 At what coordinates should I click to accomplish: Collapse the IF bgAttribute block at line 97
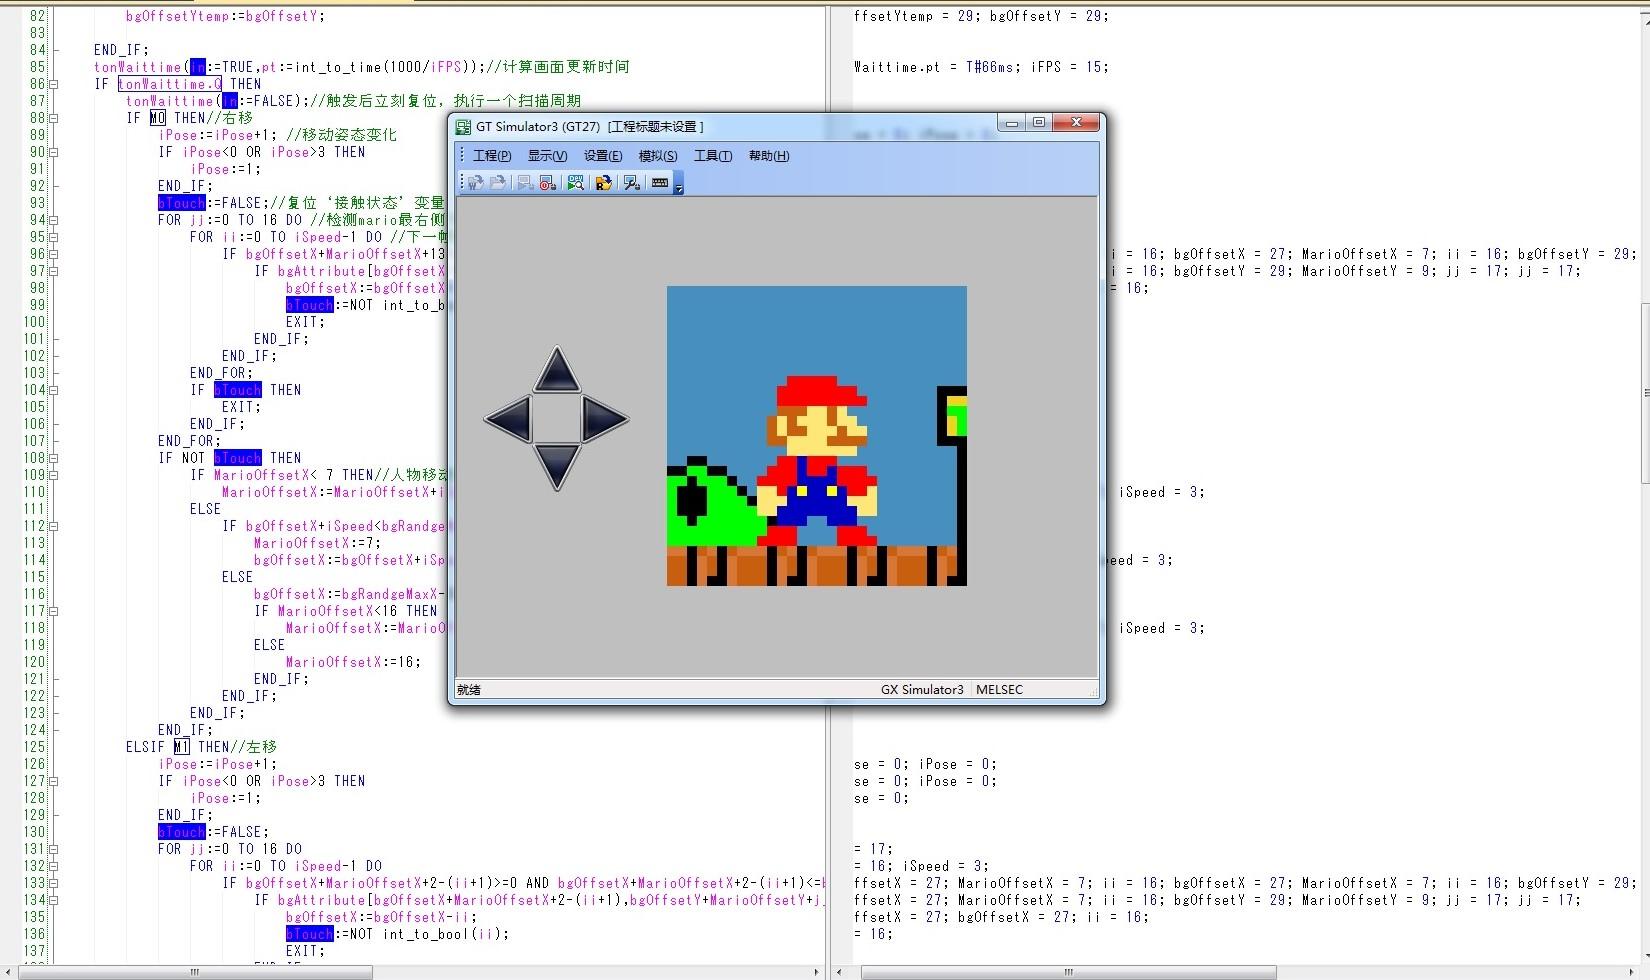coord(53,271)
